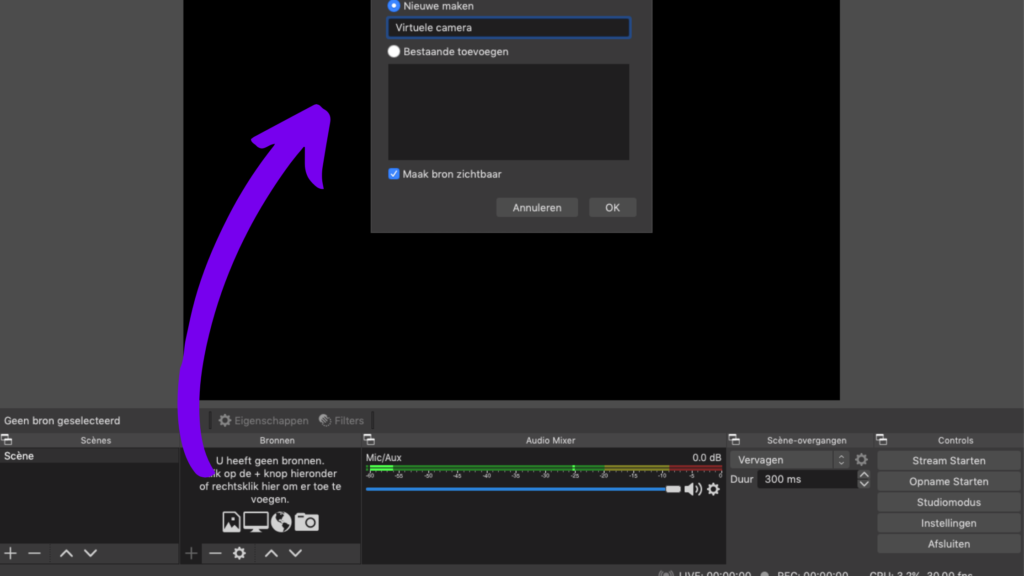The width and height of the screenshot is (1024, 576).
Task: Click Stream Starten
Action: pos(948,460)
